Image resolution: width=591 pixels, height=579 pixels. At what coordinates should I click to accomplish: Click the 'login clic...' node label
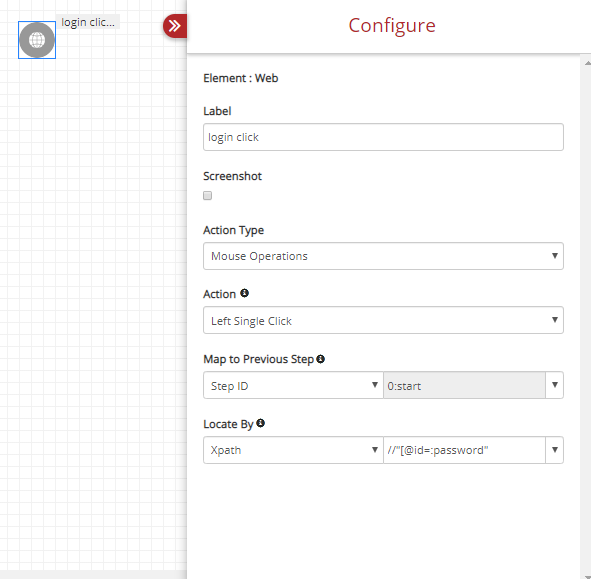point(88,22)
